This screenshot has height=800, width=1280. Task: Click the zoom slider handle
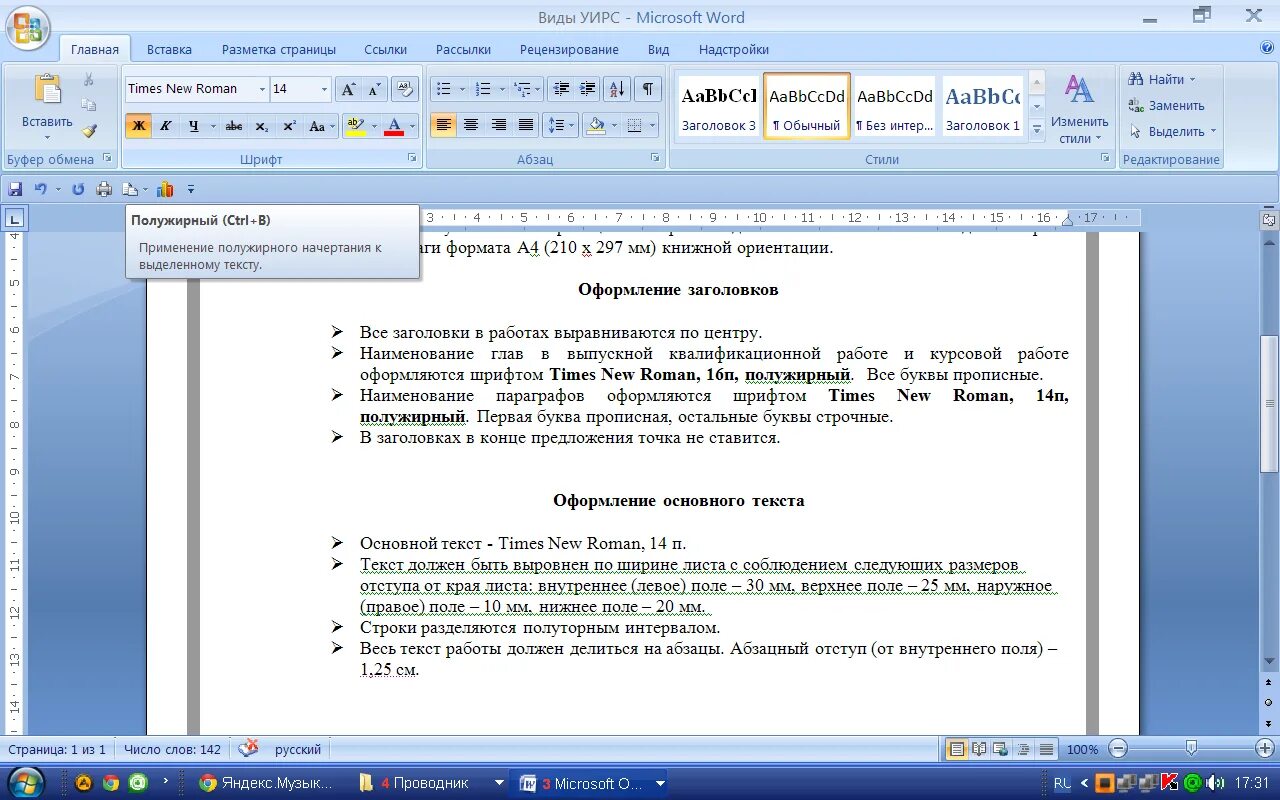[x=1191, y=748]
